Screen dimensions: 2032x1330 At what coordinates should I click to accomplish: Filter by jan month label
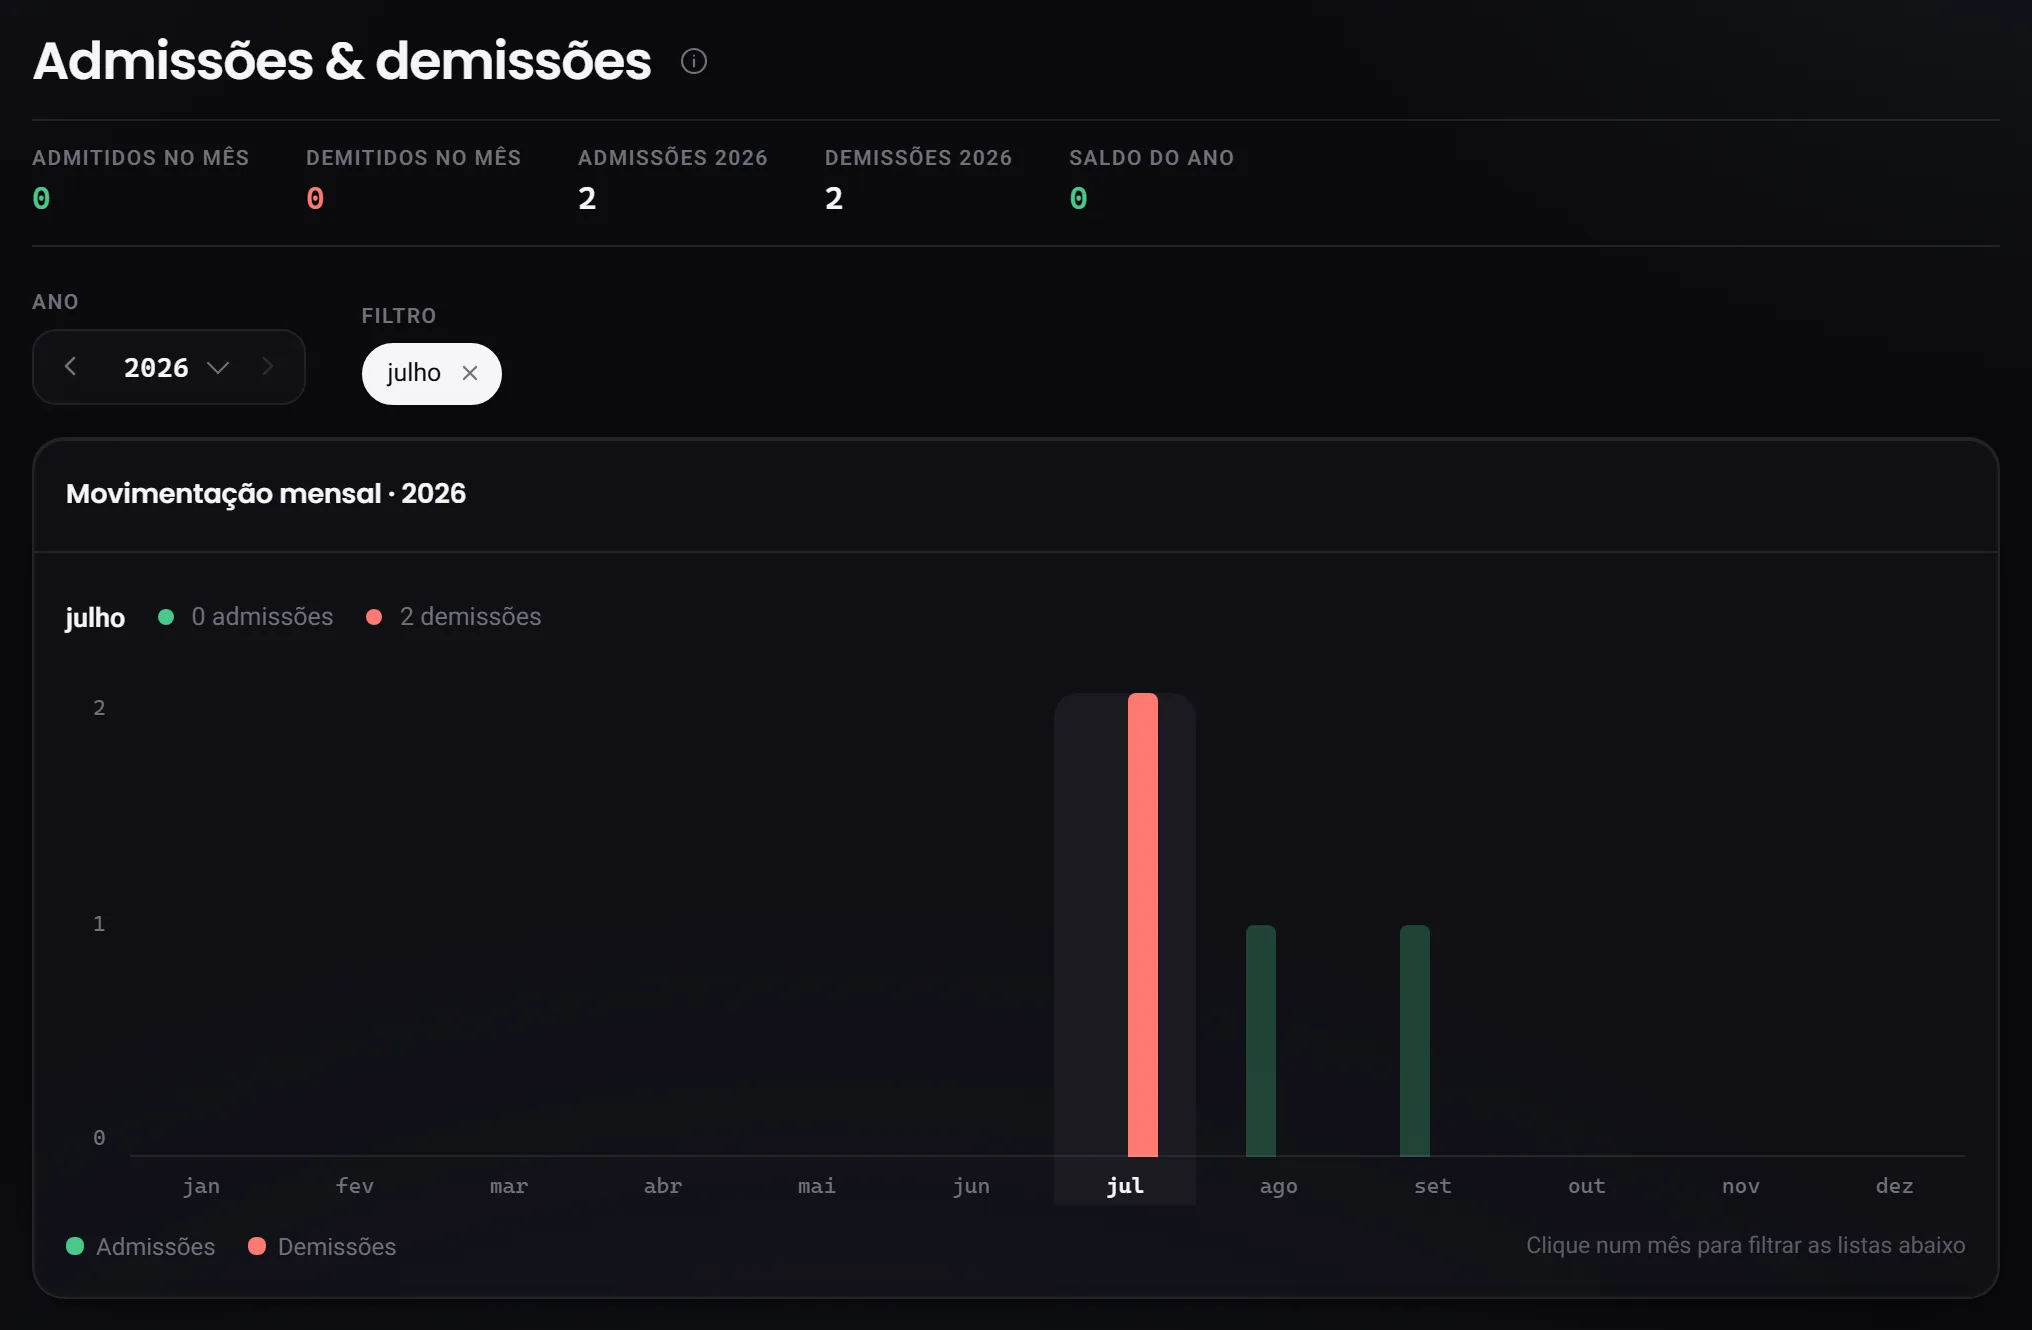[201, 1186]
